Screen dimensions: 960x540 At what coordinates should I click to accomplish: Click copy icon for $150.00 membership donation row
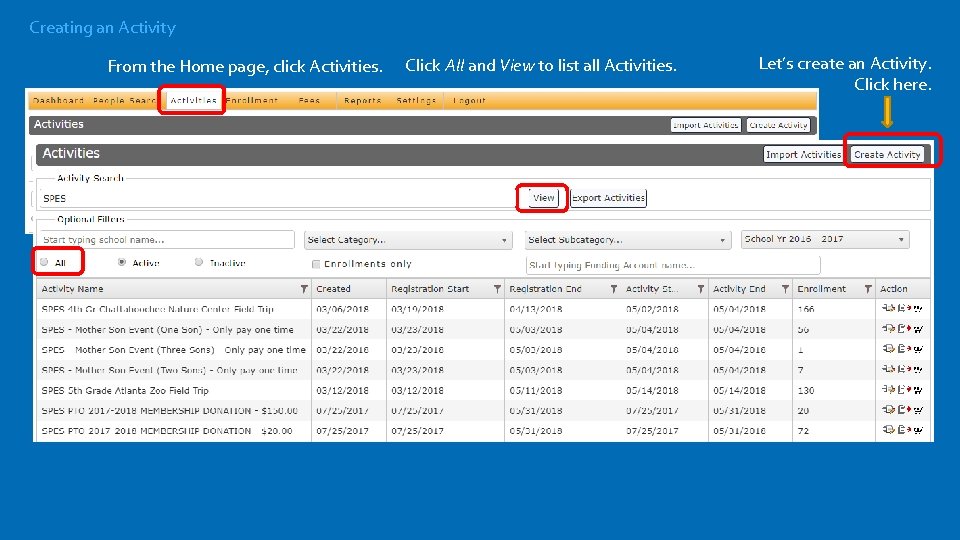click(888, 410)
